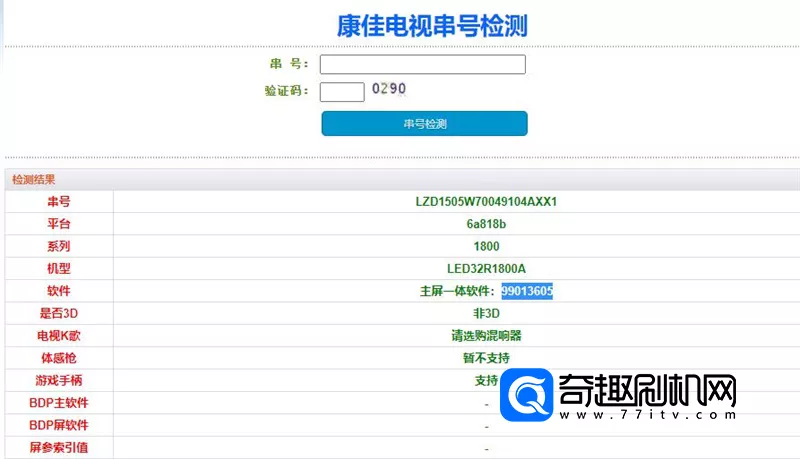Click the 请选购混响器 text

(x=486, y=336)
